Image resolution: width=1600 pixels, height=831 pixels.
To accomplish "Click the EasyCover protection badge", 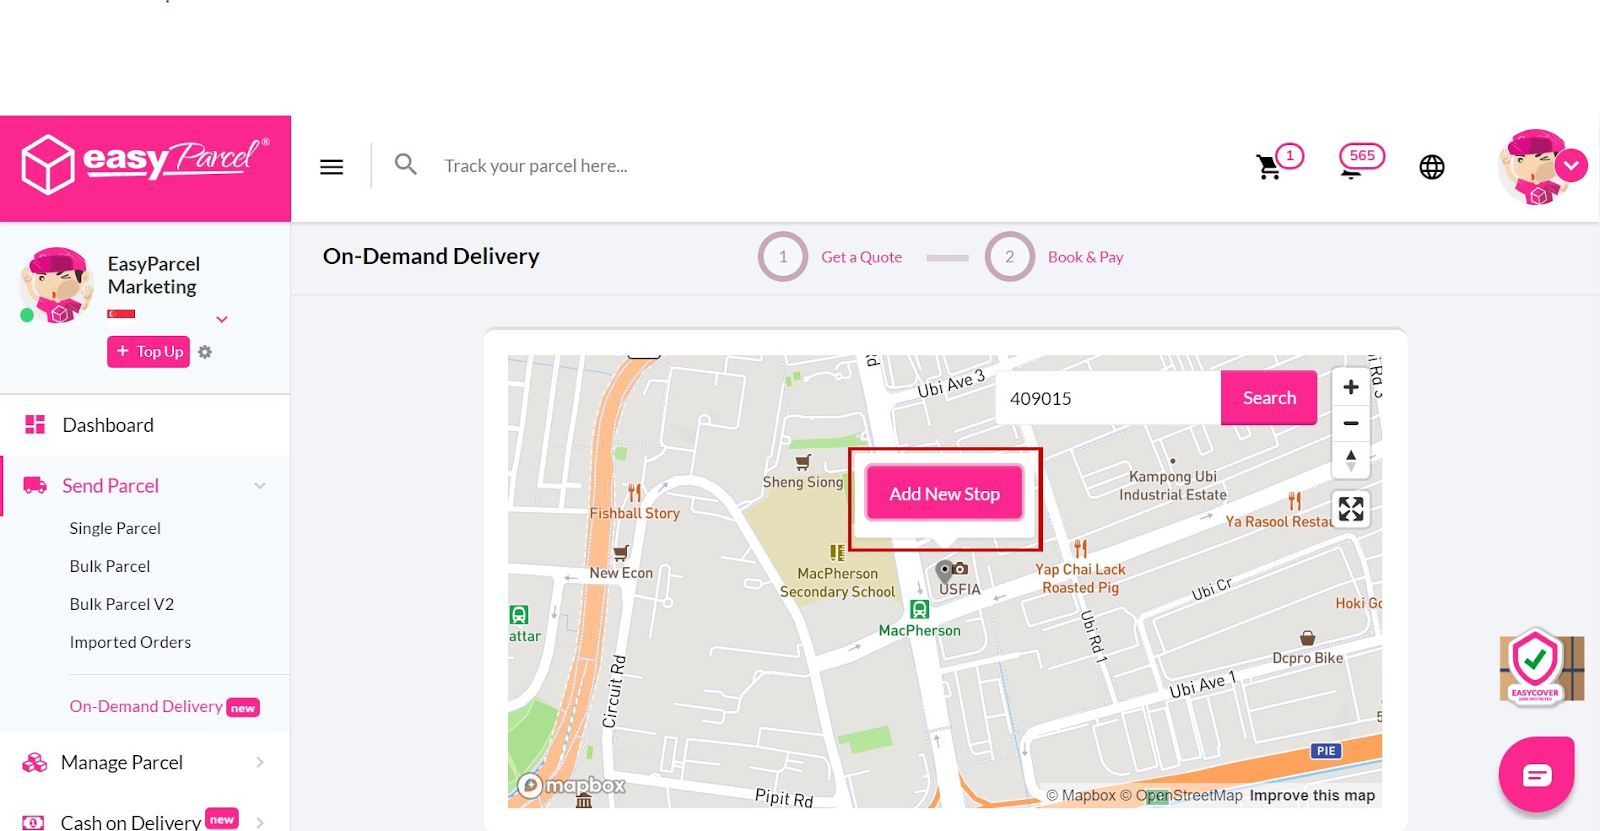I will pyautogui.click(x=1540, y=667).
